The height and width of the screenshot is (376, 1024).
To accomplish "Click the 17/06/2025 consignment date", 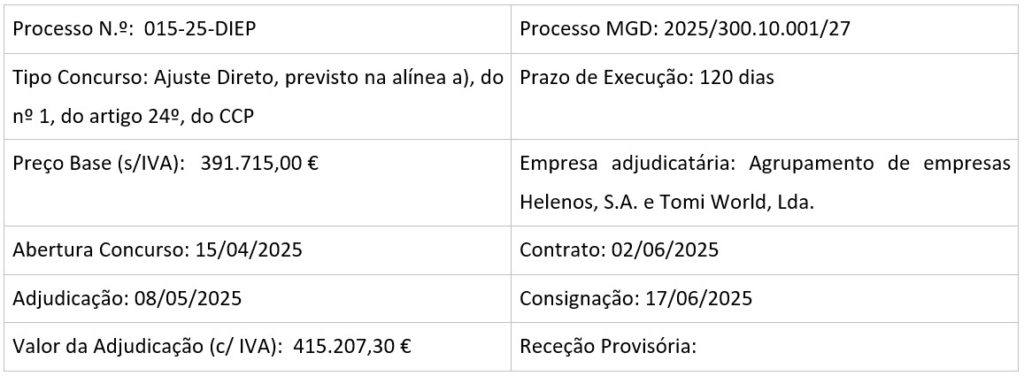I will coord(699,298).
